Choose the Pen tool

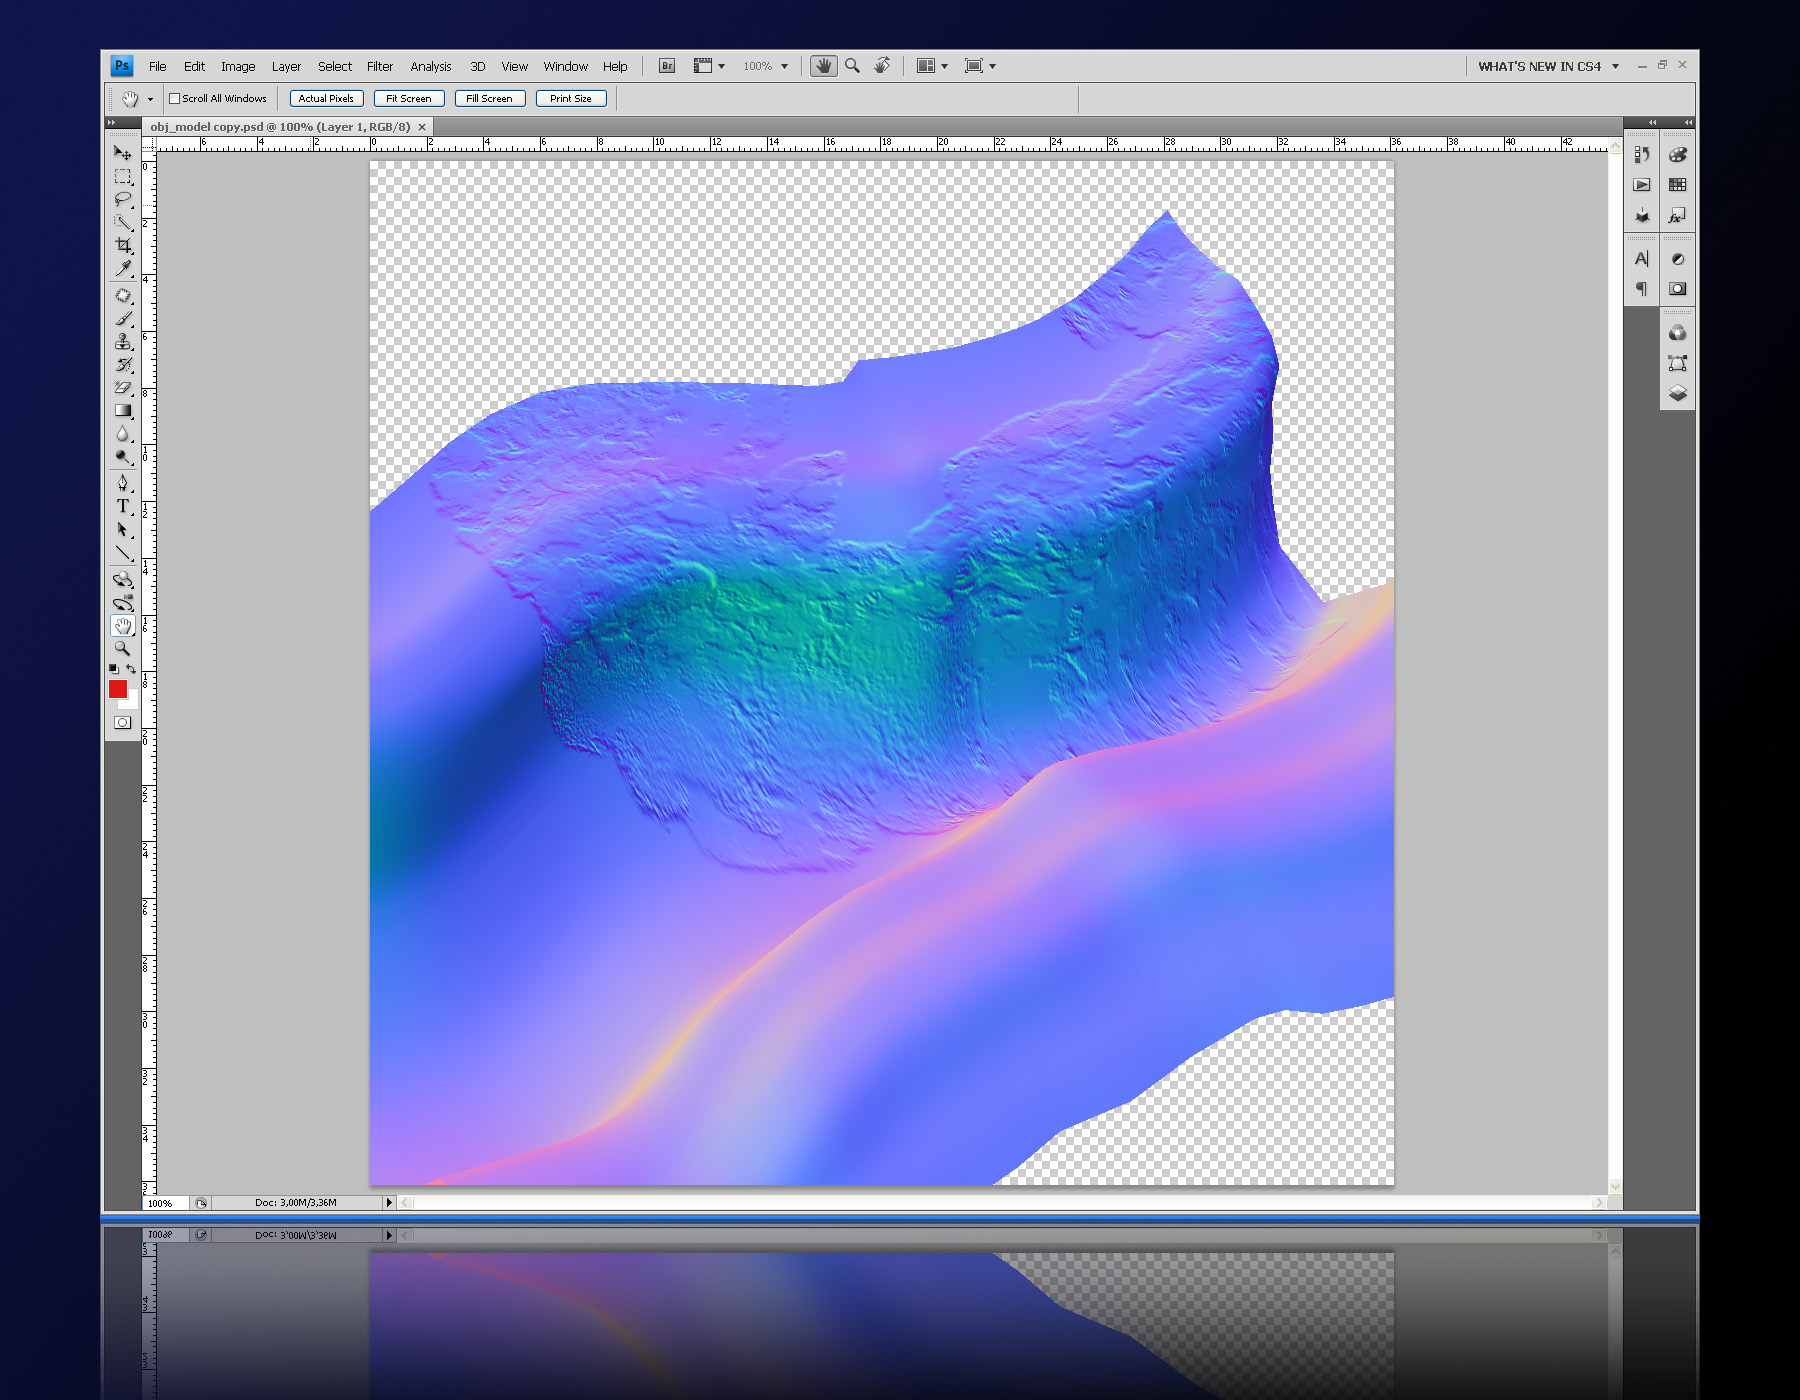click(x=122, y=482)
